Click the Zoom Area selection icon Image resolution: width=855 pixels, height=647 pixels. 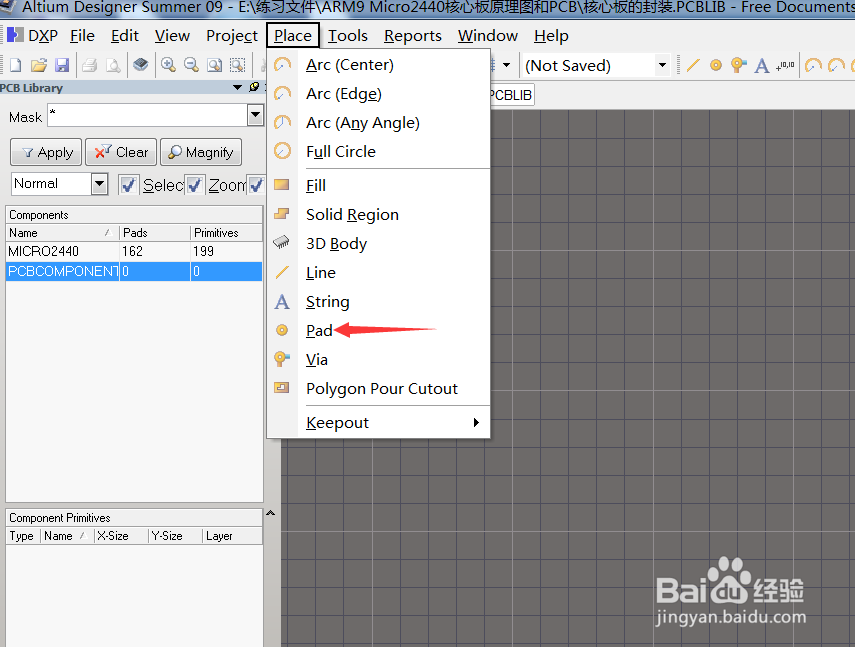(237, 65)
